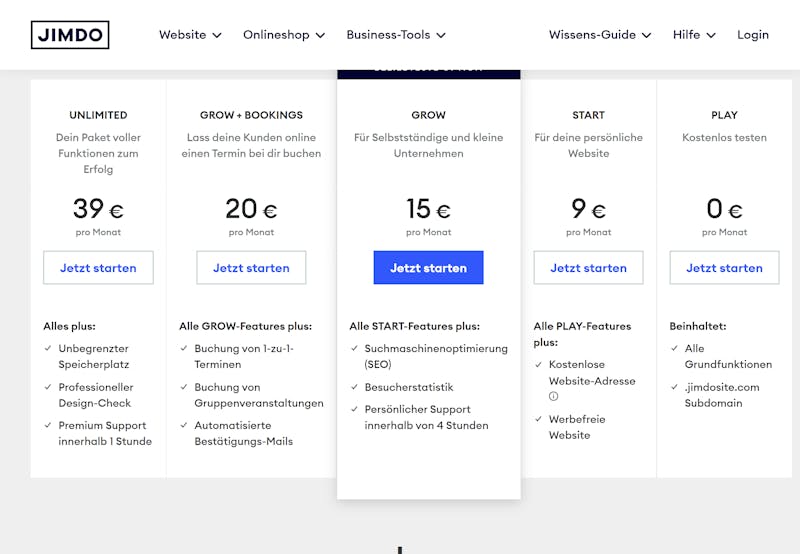Select the GROW + BOOKINGS heading
This screenshot has height=554, width=800.
coord(251,115)
